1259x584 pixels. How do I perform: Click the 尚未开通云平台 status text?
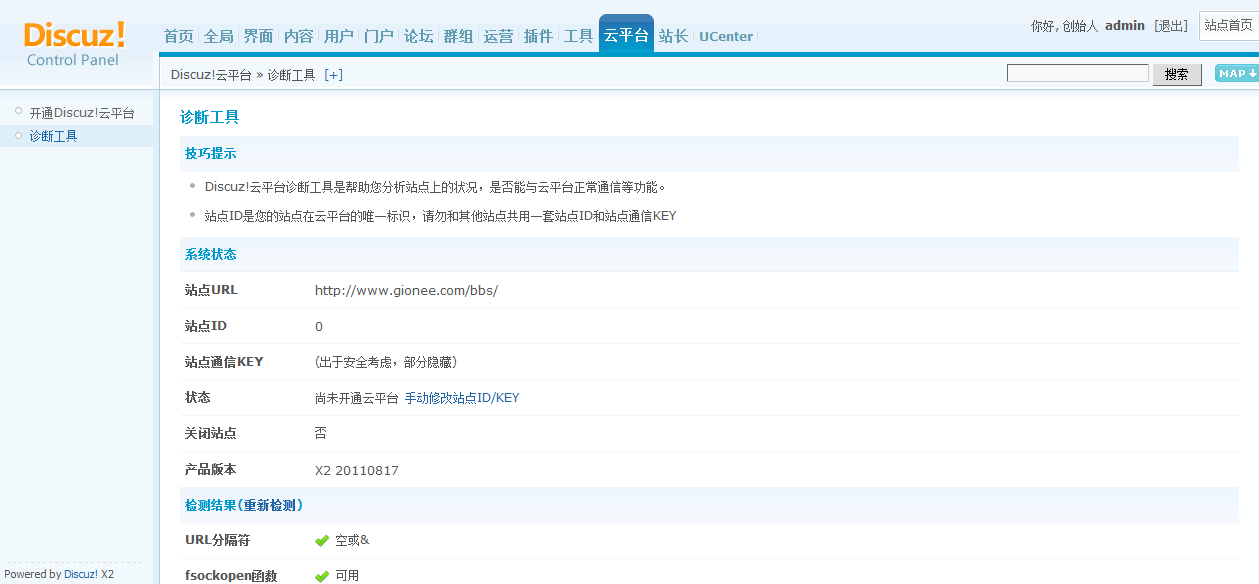[357, 398]
